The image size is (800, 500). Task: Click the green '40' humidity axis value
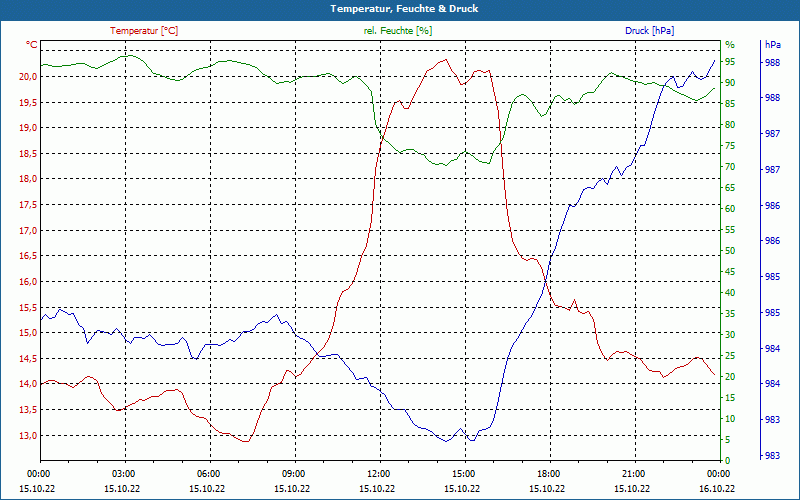point(730,293)
